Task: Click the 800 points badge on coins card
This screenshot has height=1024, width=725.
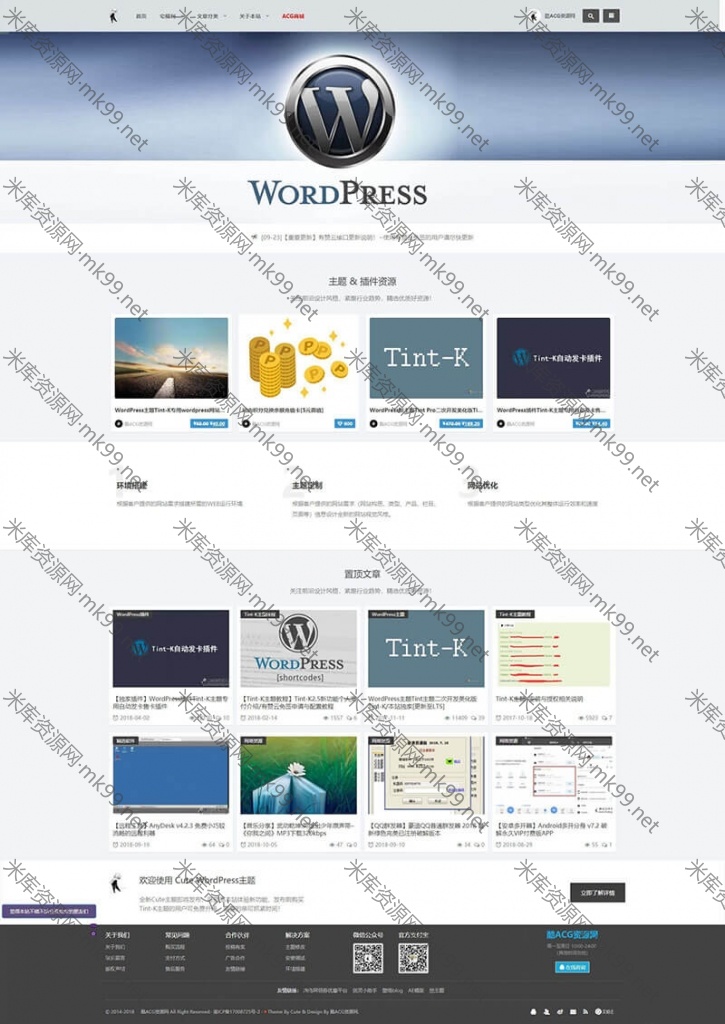Action: pos(345,423)
